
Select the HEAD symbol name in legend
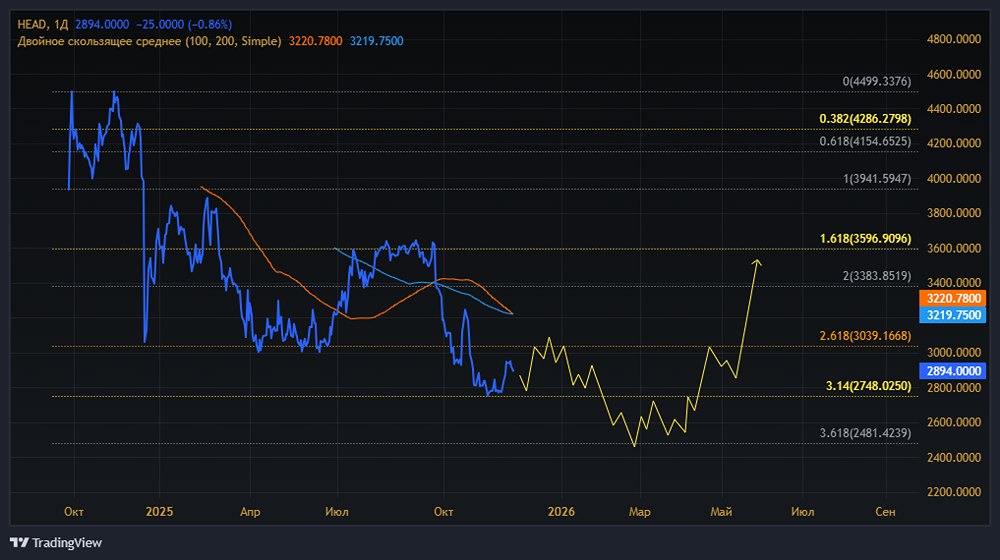coord(33,20)
